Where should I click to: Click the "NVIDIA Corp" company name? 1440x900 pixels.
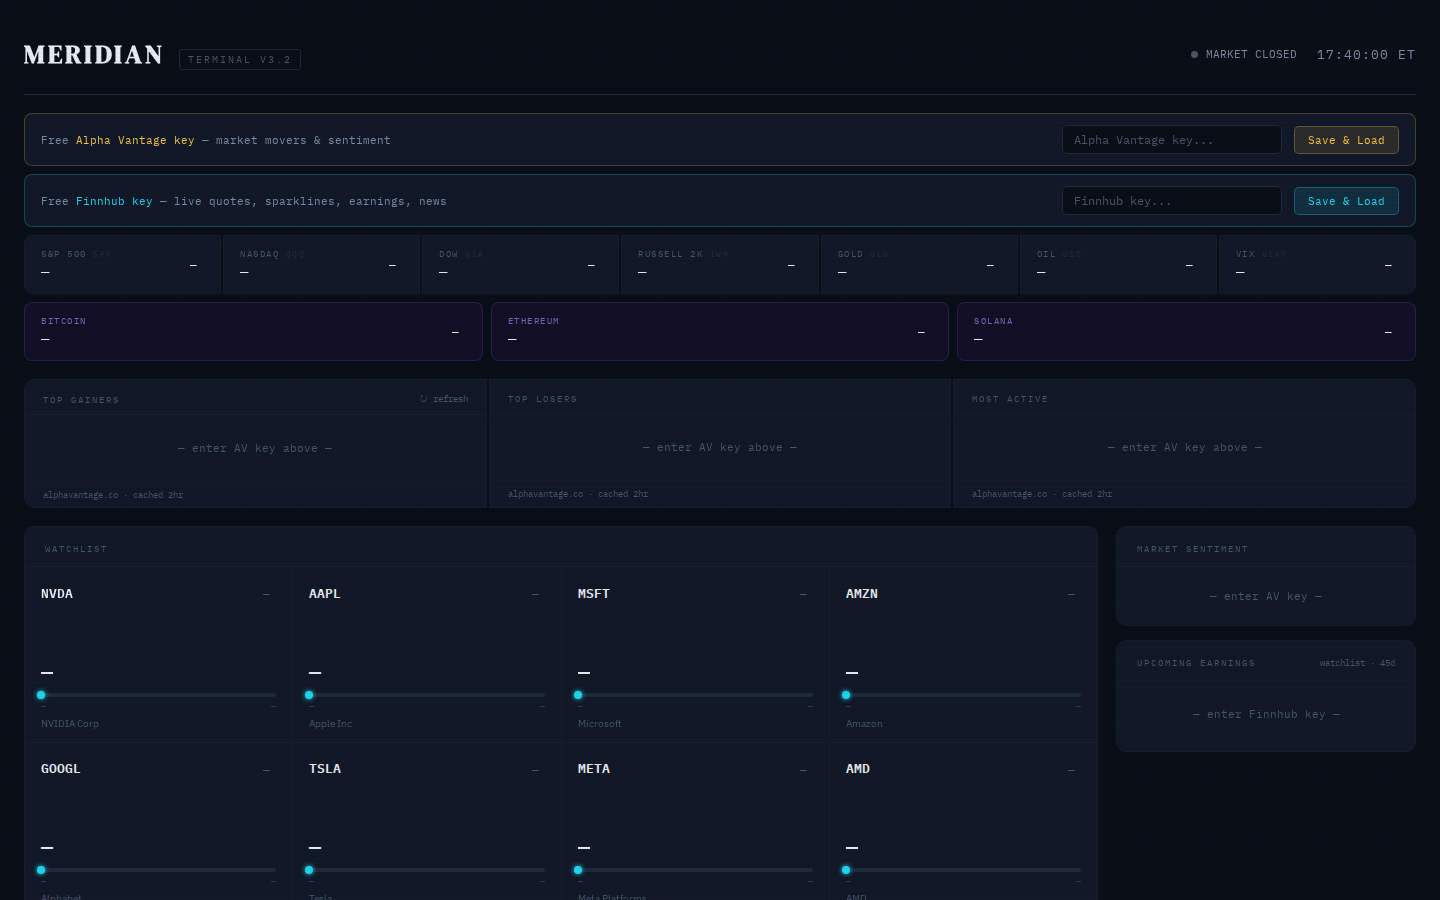70,724
